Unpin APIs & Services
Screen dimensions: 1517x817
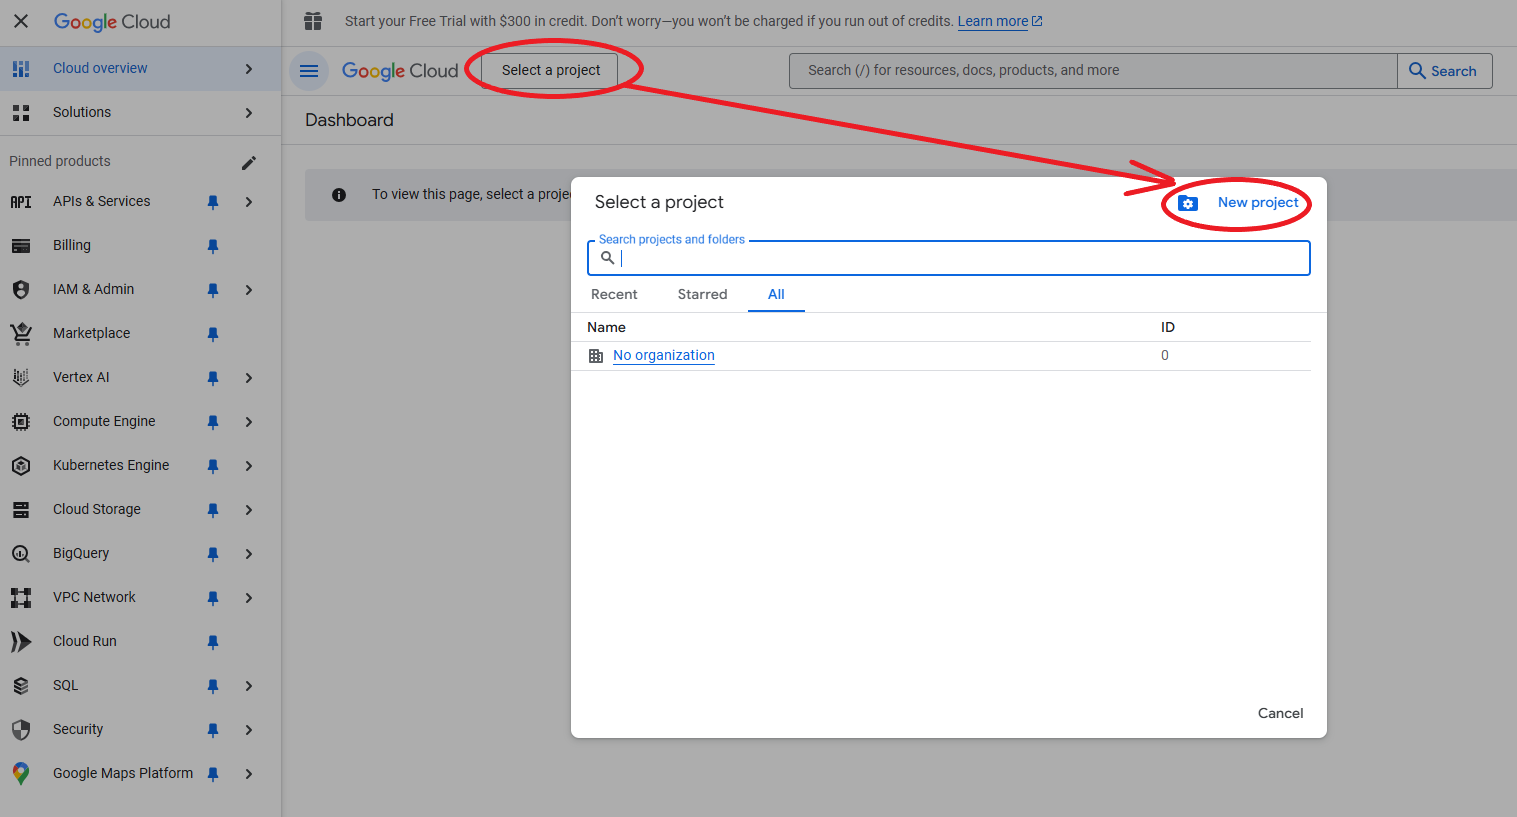click(213, 202)
